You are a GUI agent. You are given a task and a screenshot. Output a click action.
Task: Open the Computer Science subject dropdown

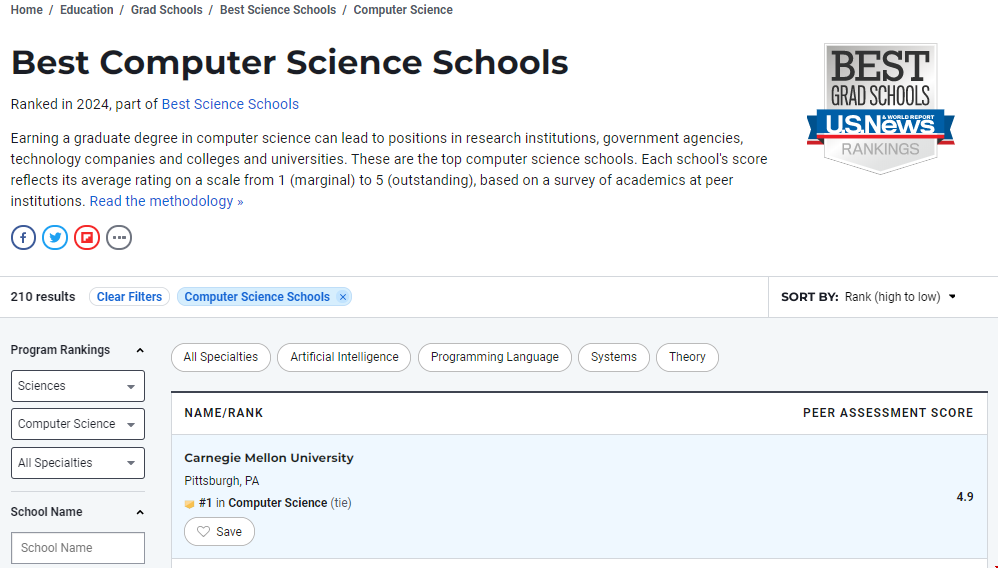pyautogui.click(x=78, y=424)
